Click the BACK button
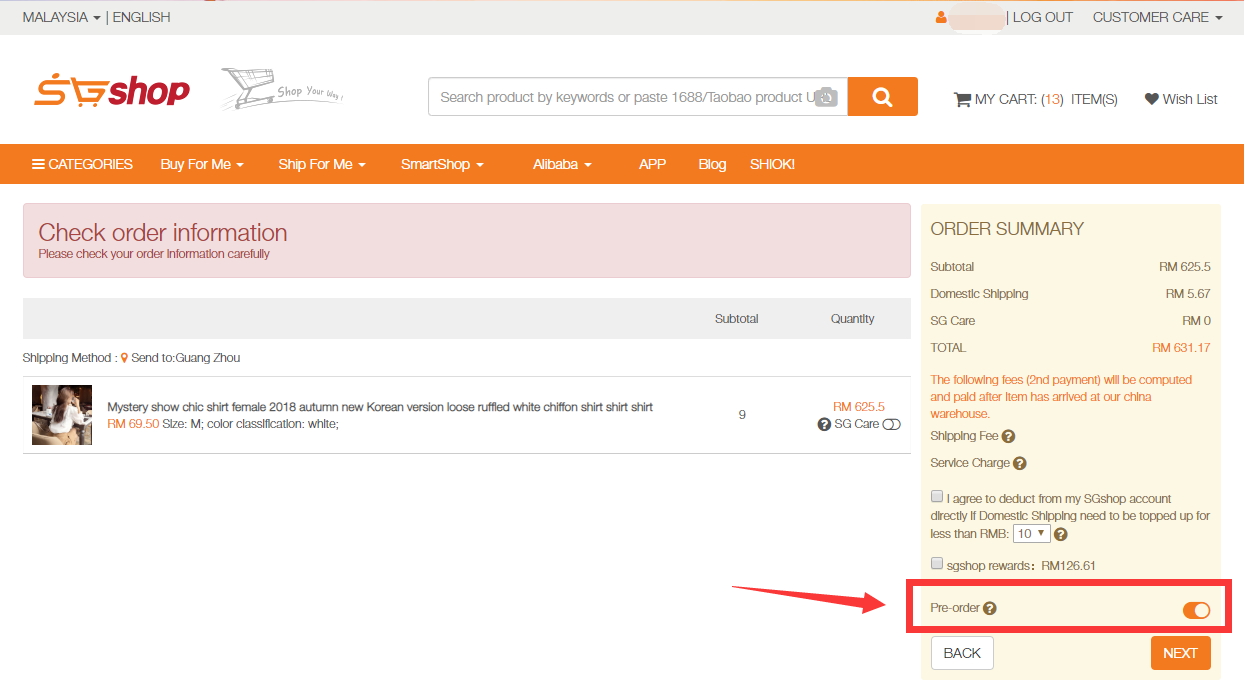This screenshot has width=1244, height=691. (962, 653)
